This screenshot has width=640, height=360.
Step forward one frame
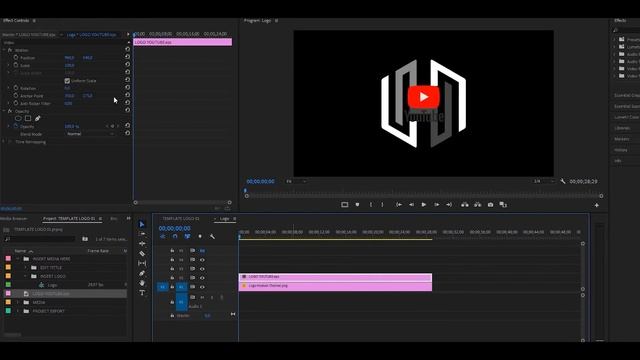point(436,204)
